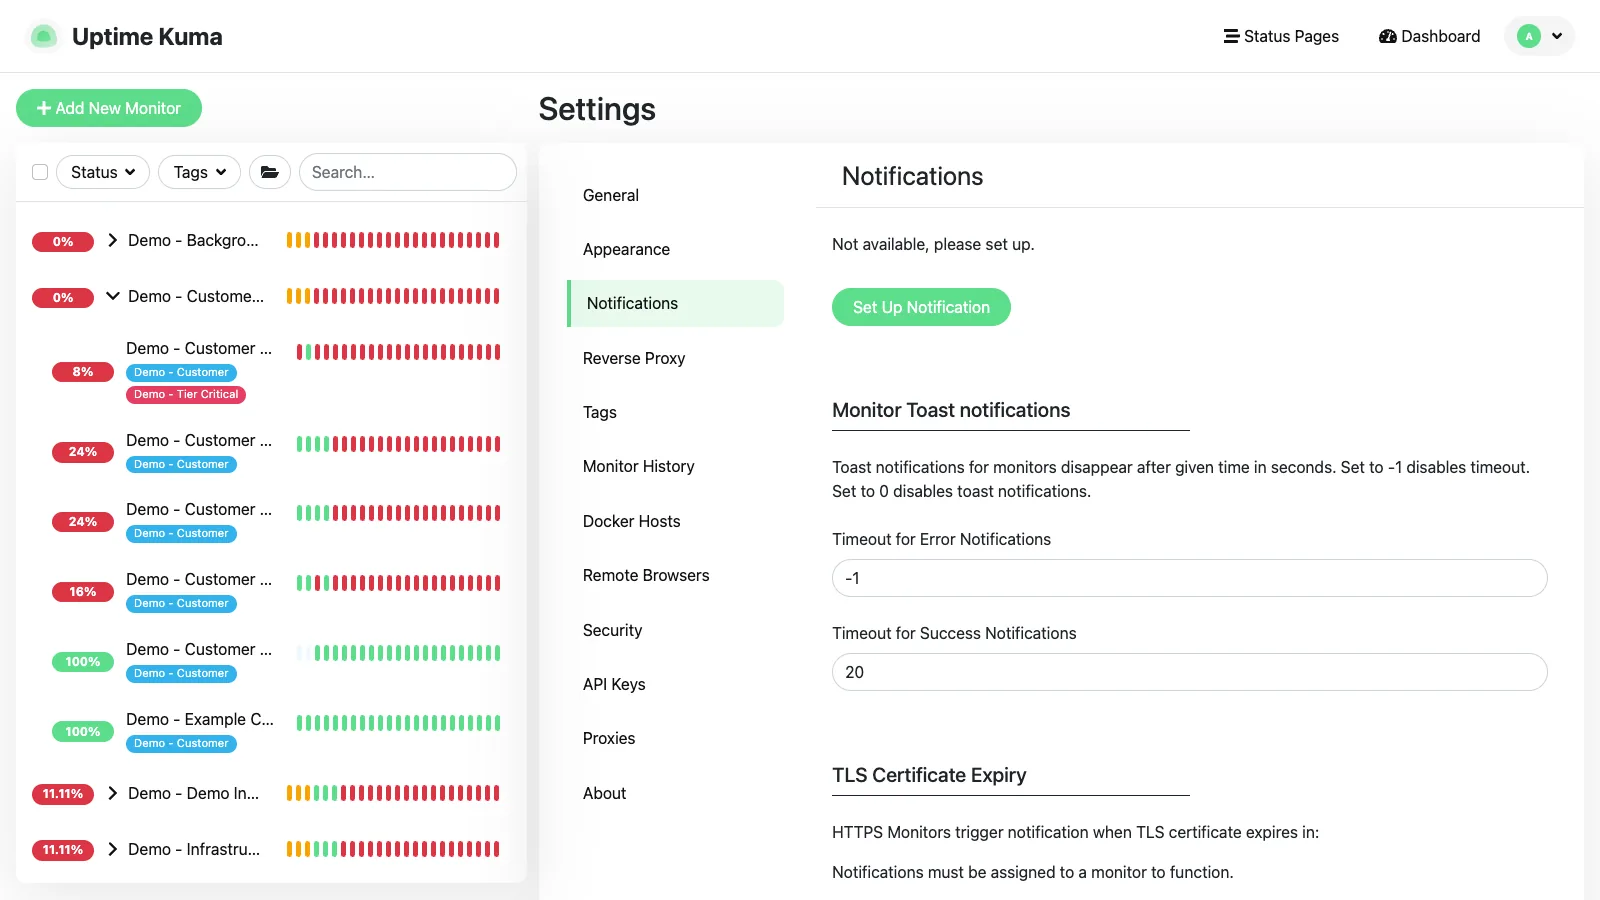Open Appearance settings
The width and height of the screenshot is (1600, 900).
click(675, 249)
